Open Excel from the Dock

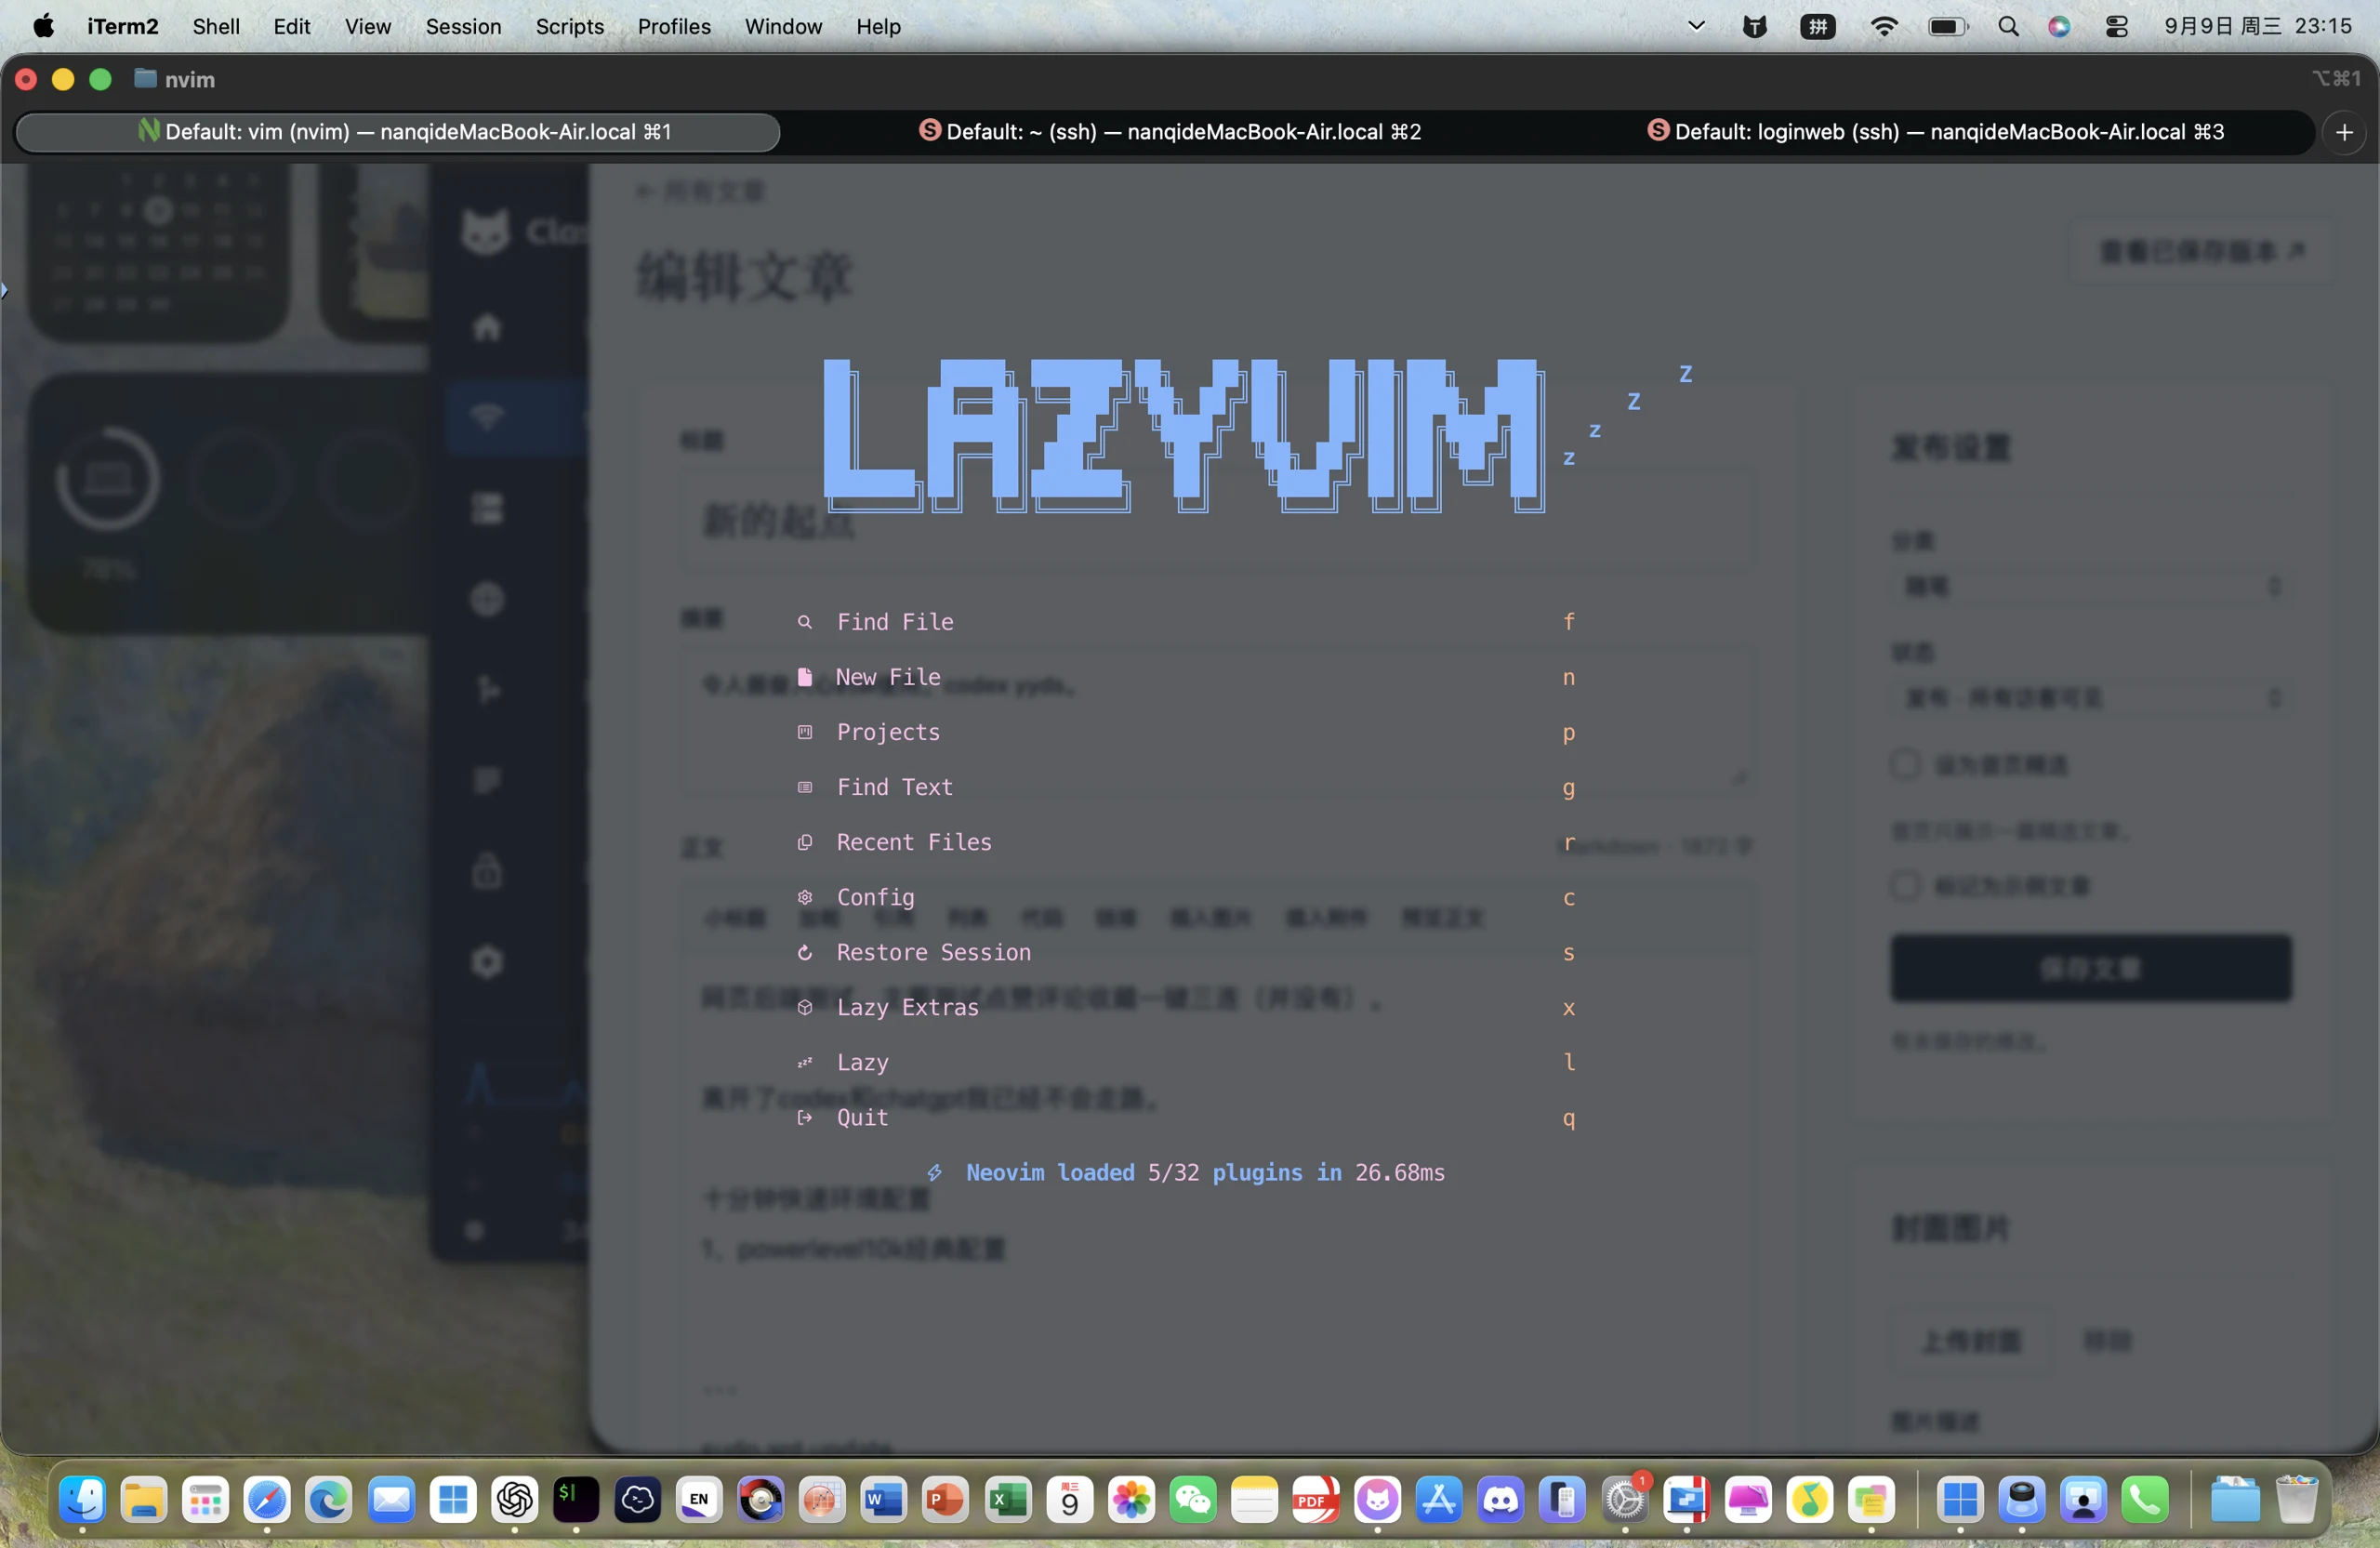(x=1007, y=1499)
